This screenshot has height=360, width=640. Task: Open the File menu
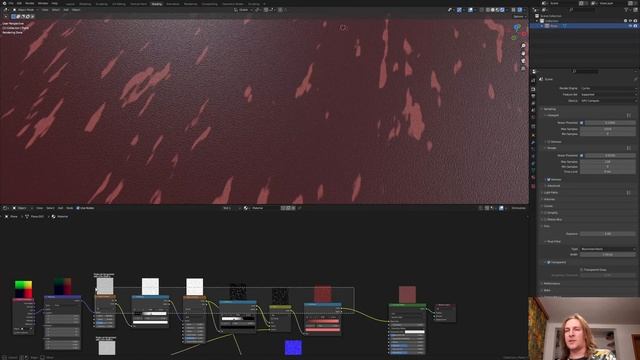[x=11, y=3]
